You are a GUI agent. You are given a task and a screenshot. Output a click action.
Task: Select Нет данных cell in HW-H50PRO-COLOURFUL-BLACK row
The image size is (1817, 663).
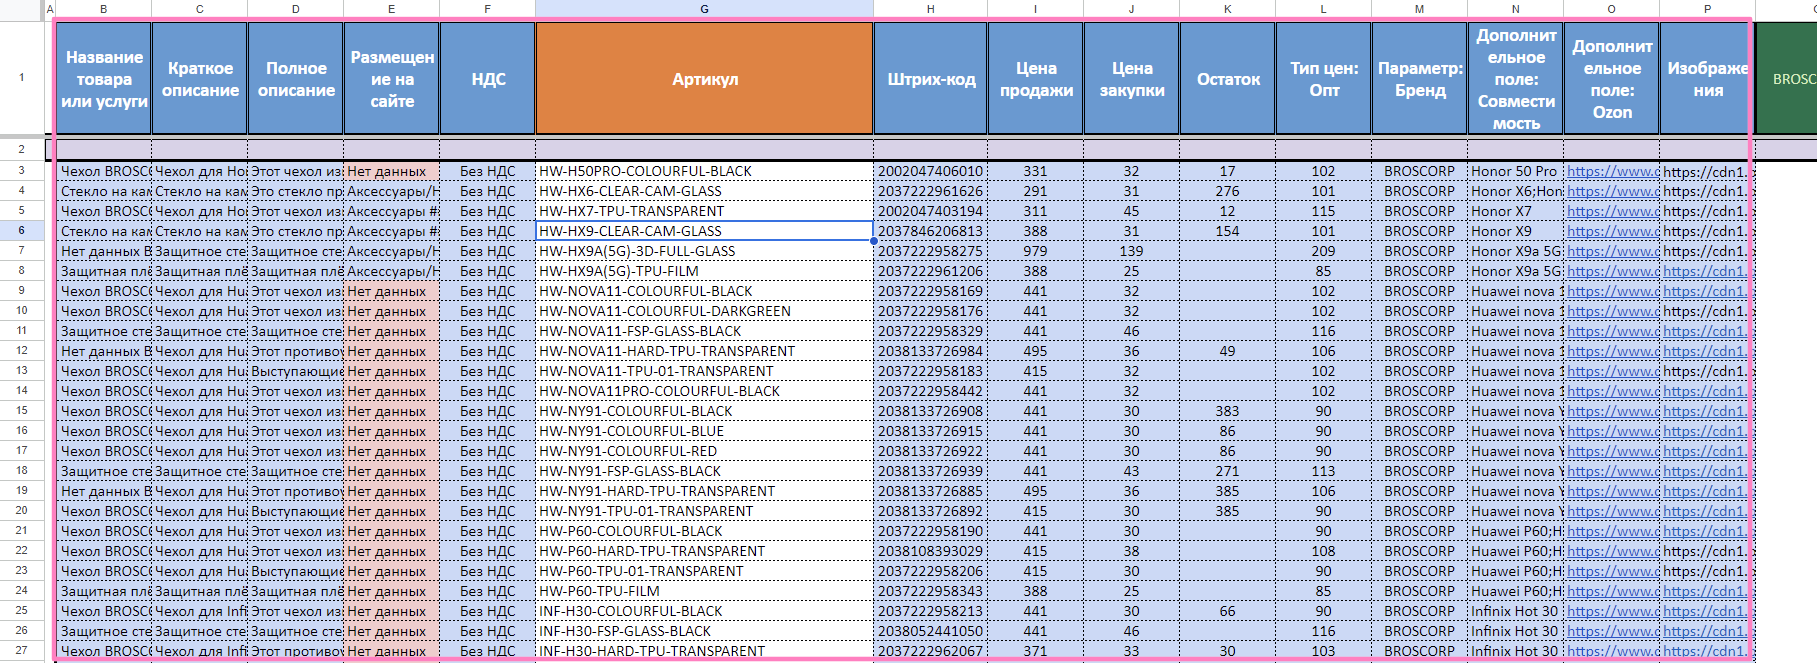click(x=391, y=171)
